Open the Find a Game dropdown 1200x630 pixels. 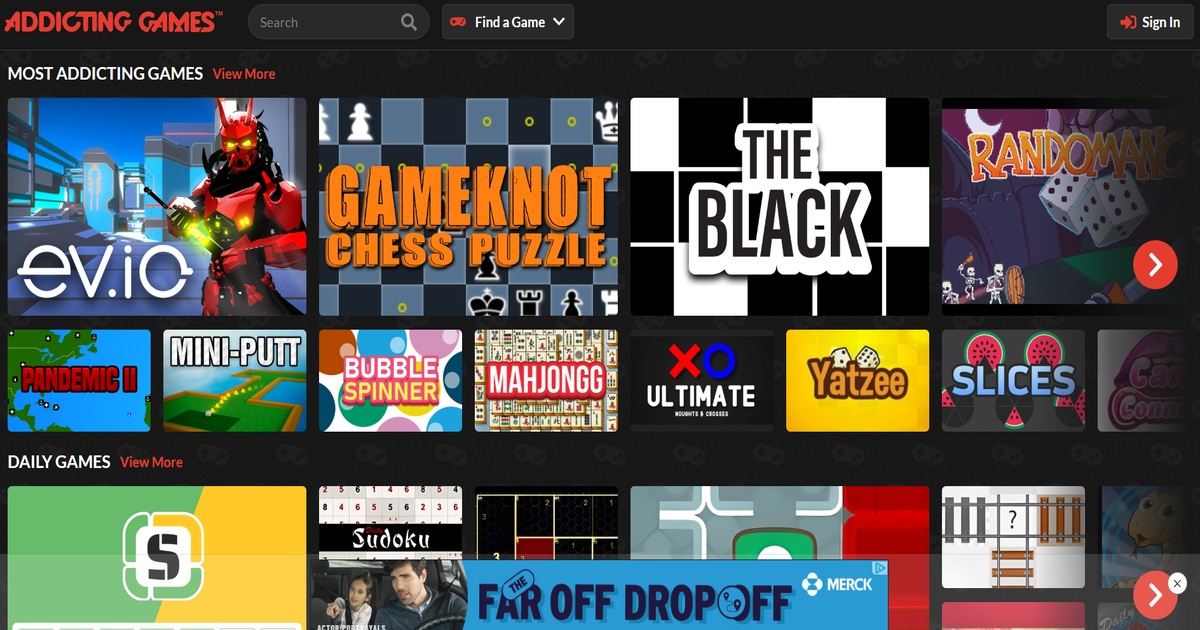coord(508,22)
